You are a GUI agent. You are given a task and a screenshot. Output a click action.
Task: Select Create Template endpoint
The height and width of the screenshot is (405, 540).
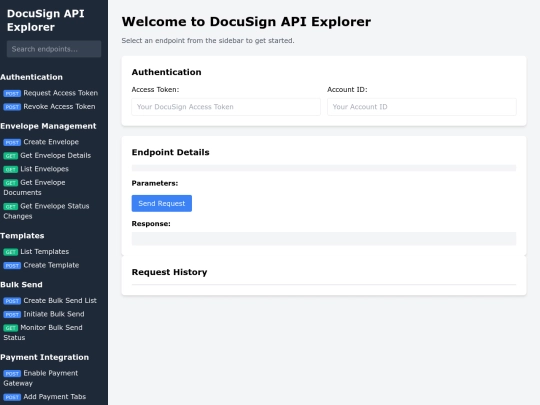coord(41,265)
